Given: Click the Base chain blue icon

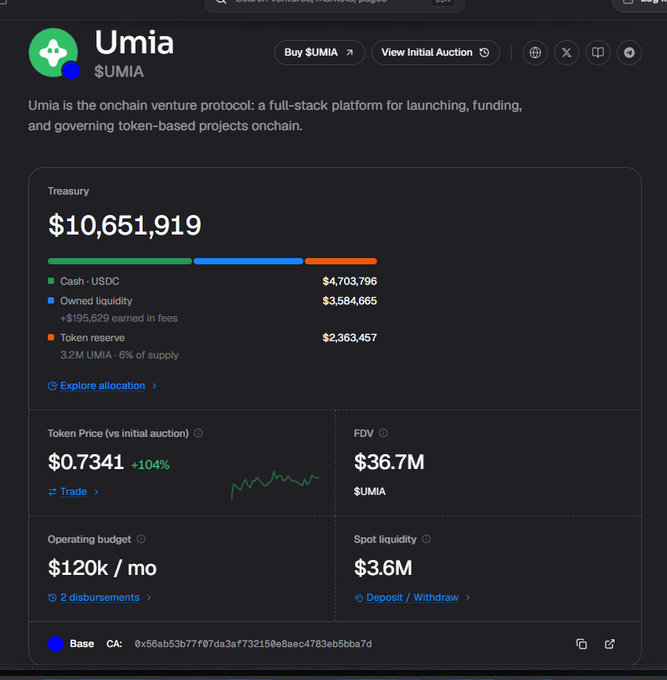Looking at the screenshot, I should tap(56, 644).
